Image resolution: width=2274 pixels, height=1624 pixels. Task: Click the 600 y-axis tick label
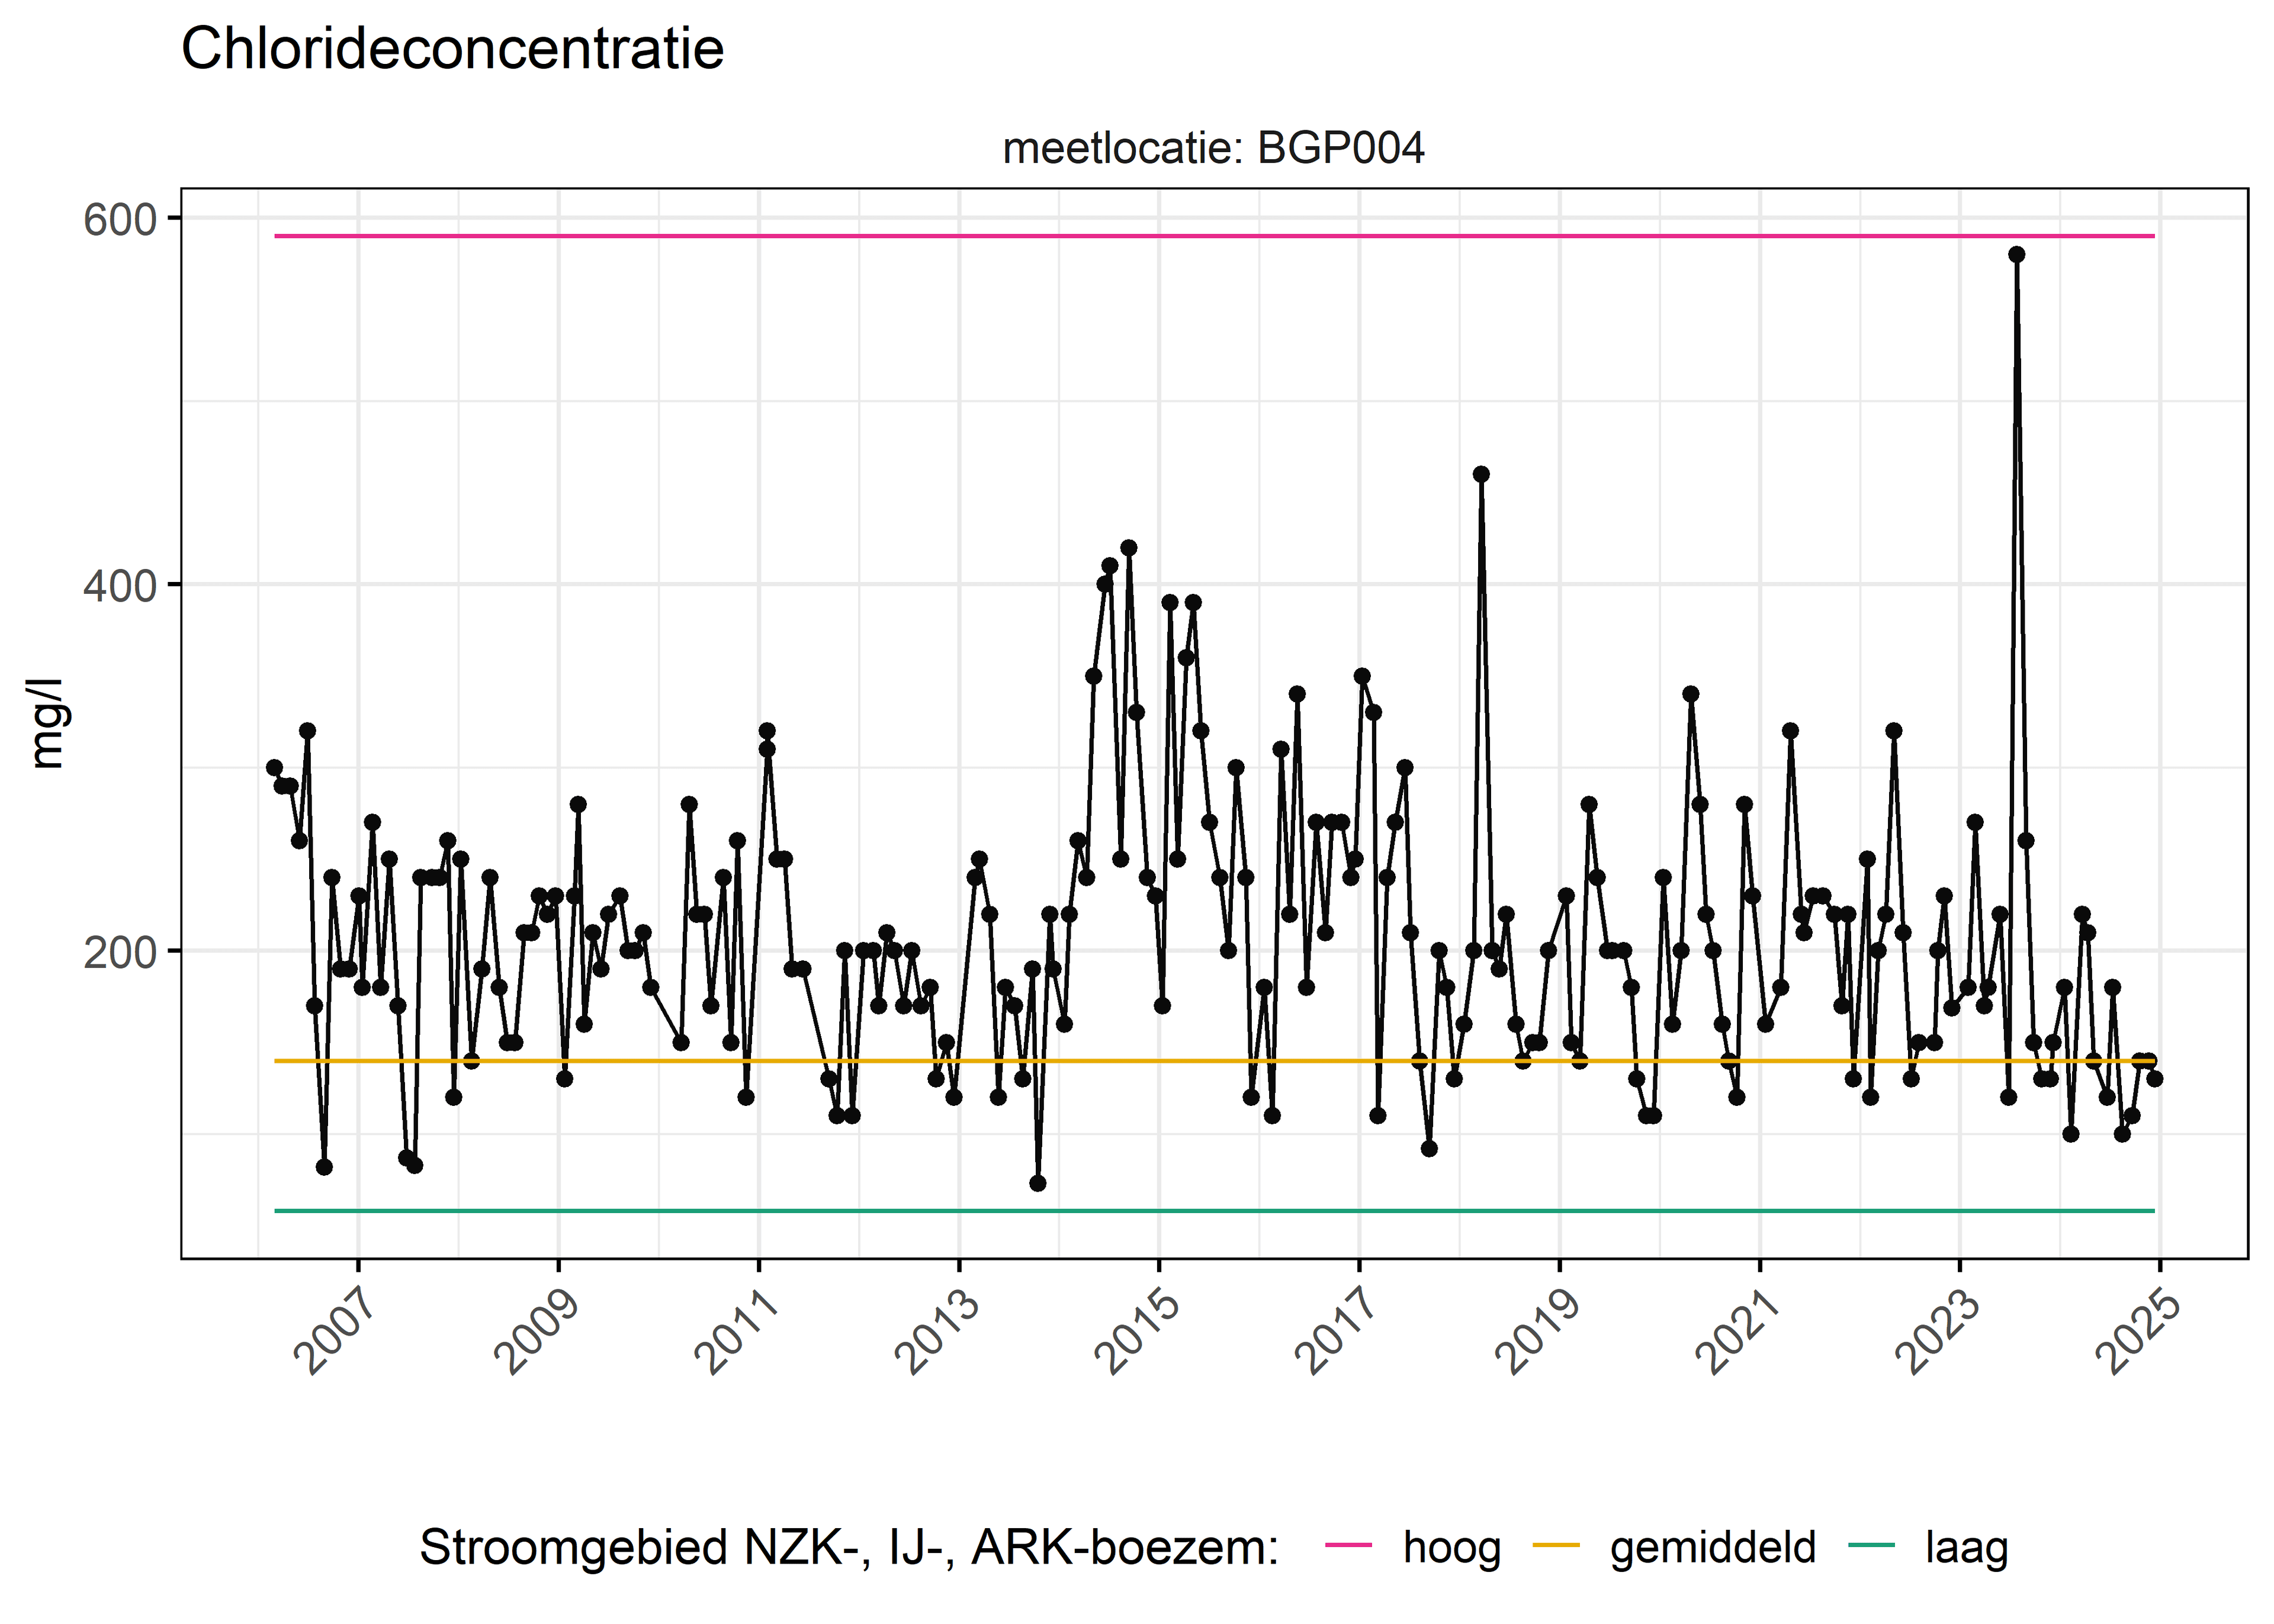tap(121, 219)
